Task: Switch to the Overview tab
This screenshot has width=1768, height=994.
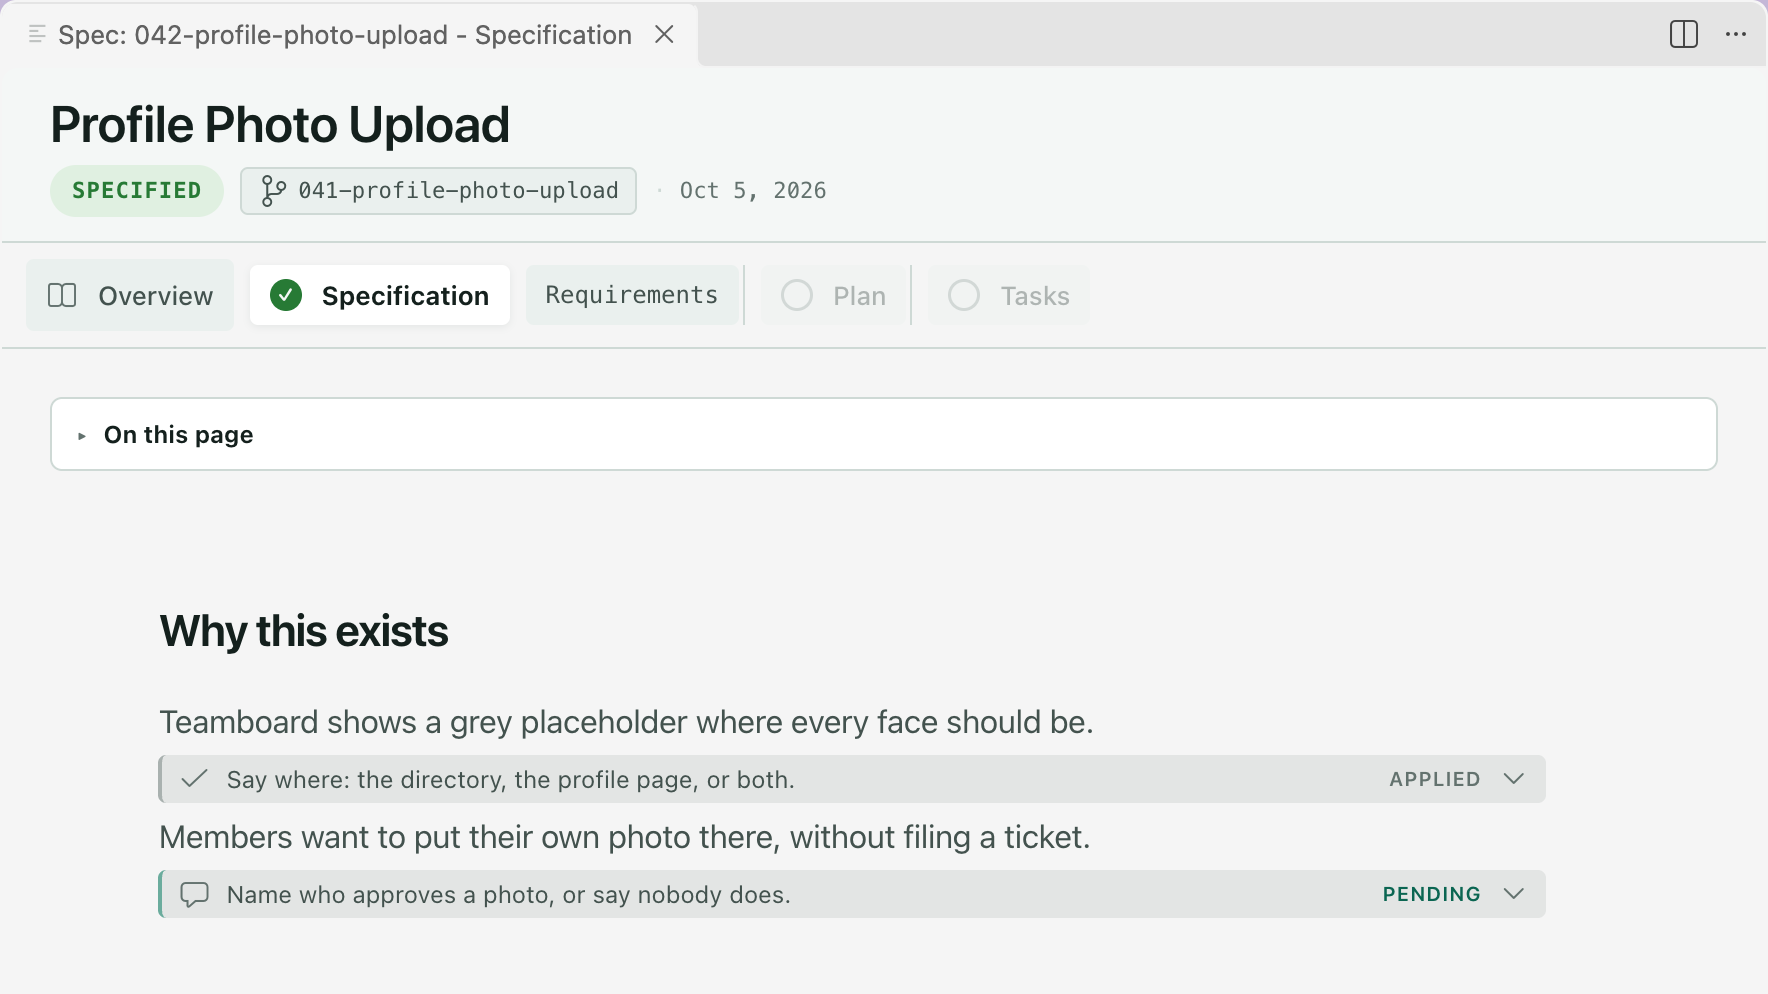Action: [130, 295]
